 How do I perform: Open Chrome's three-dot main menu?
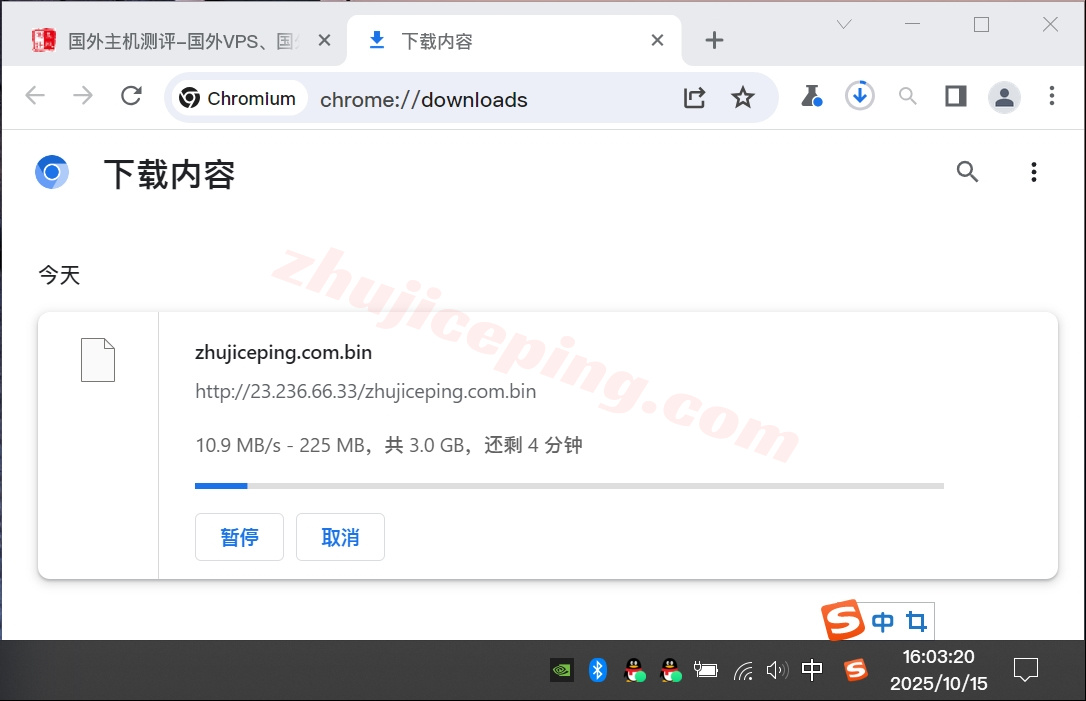point(1052,96)
